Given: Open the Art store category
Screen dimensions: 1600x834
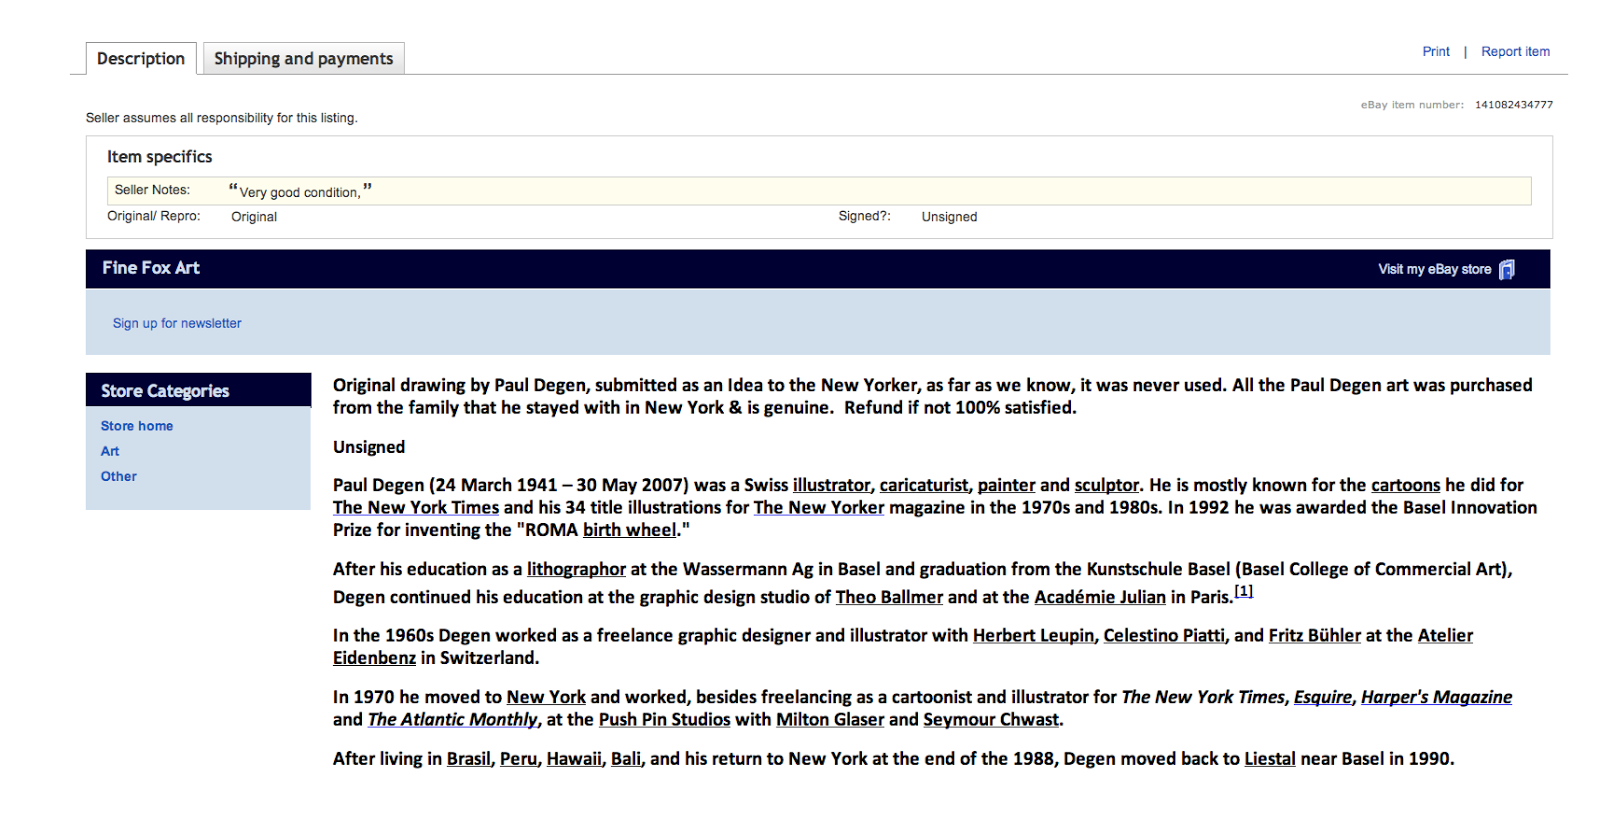Looking at the screenshot, I should [x=110, y=451].
